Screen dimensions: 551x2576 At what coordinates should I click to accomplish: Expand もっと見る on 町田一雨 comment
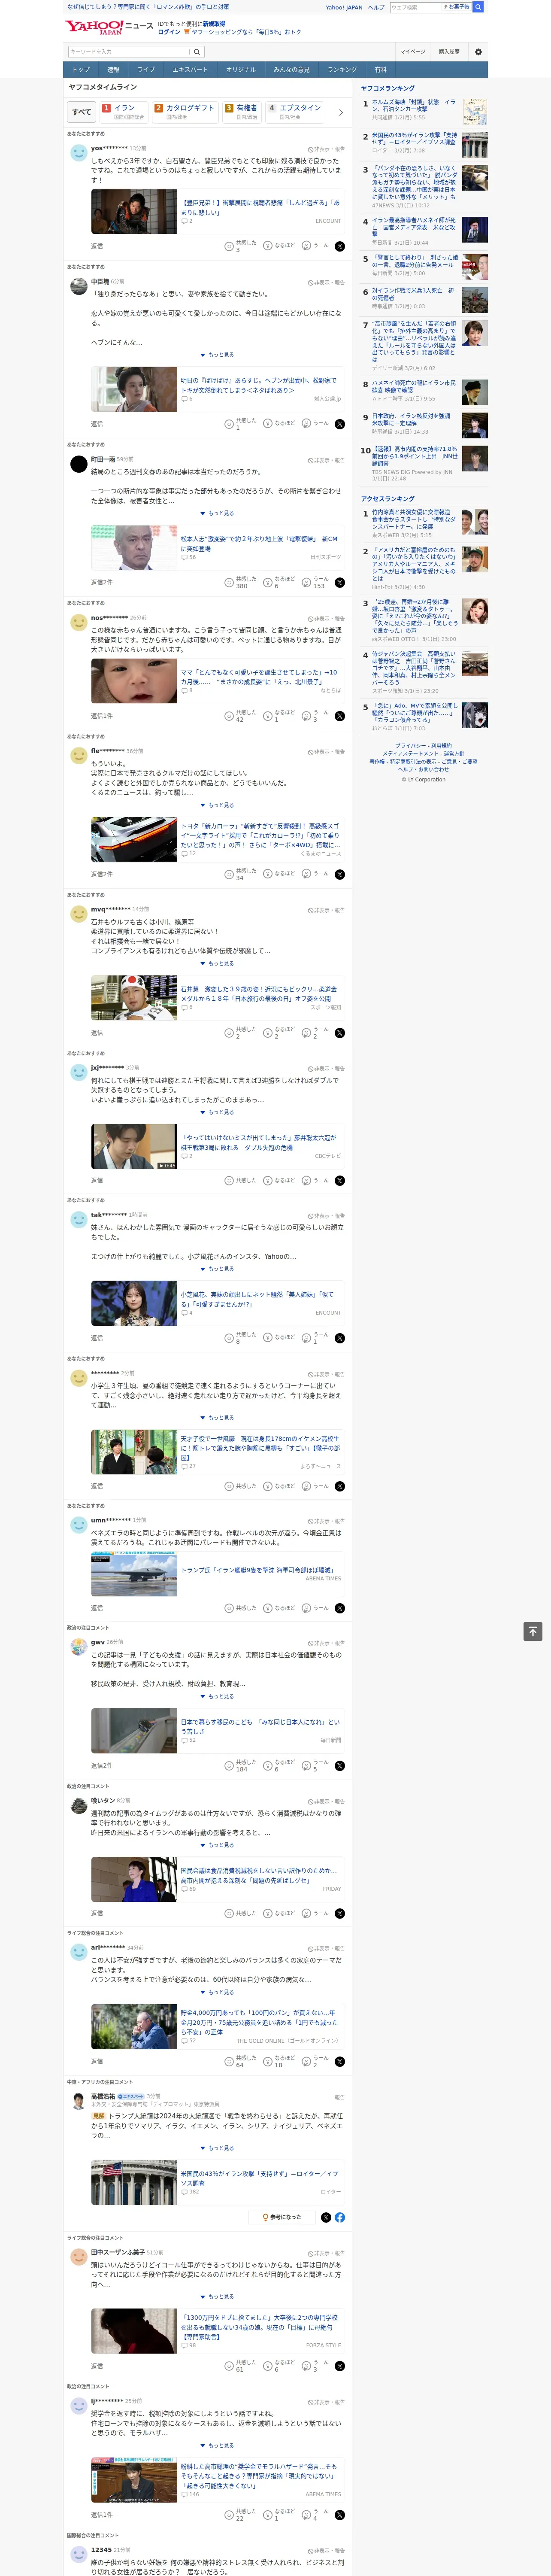point(217,513)
